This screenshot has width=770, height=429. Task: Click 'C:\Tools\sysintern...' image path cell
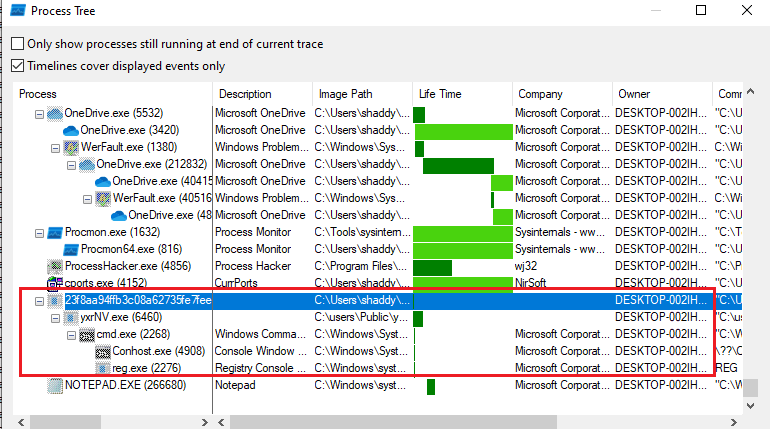[362, 232]
